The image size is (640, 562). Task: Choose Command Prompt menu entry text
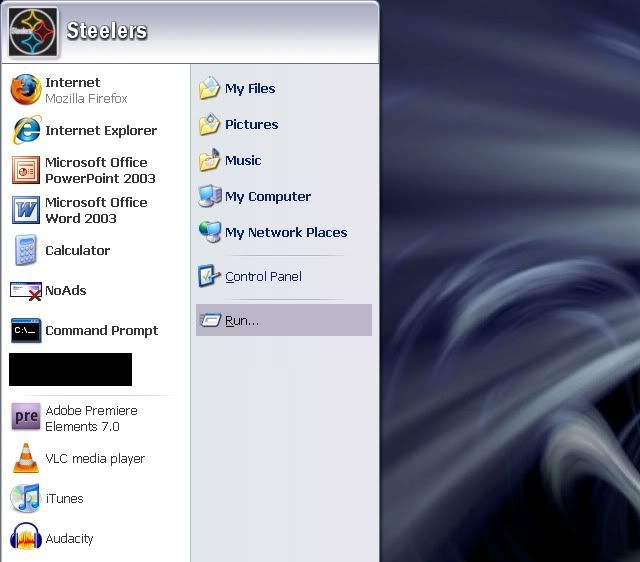(101, 331)
